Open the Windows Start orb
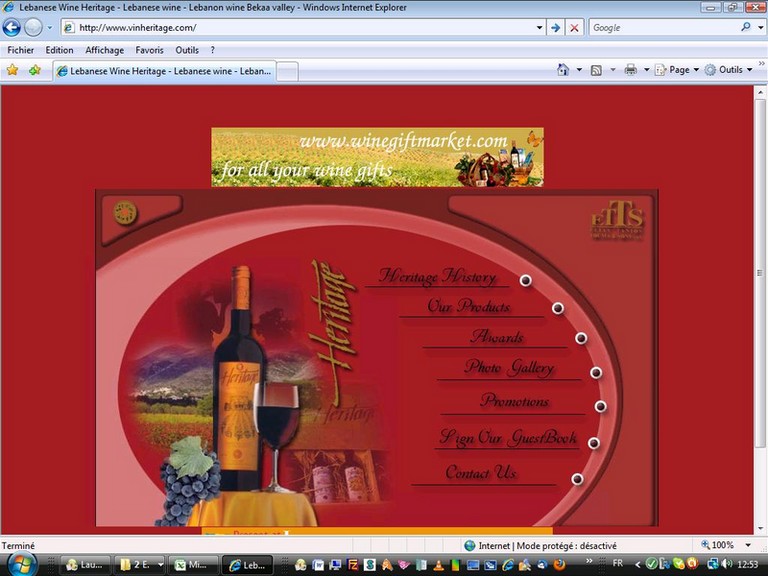 [22, 563]
